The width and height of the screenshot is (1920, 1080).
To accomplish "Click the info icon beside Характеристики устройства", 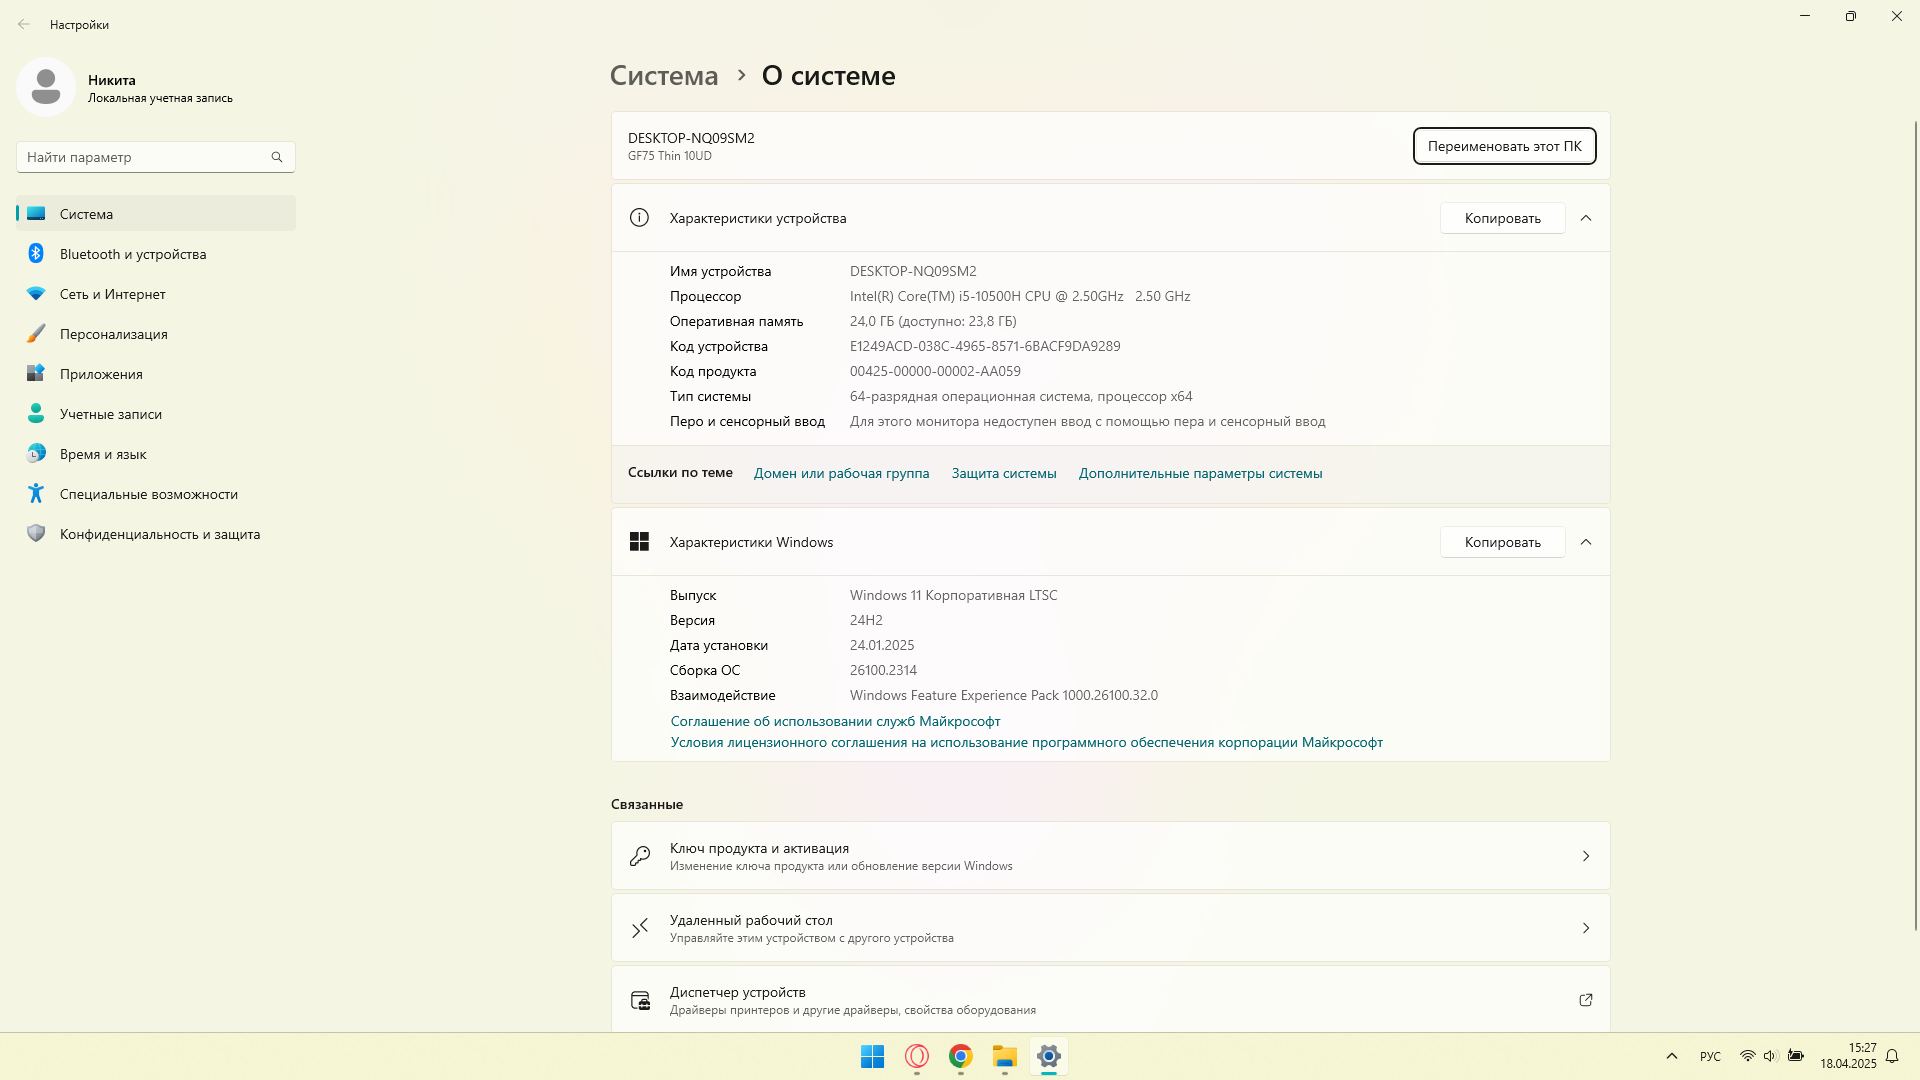I will coord(639,218).
